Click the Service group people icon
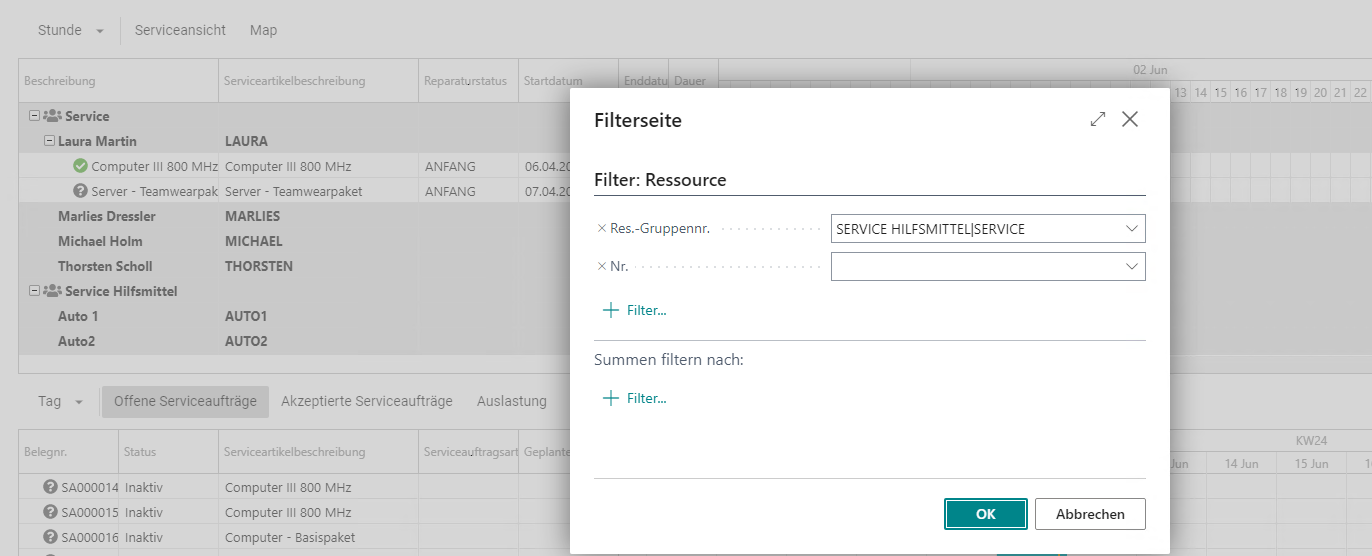Screen dimensions: 1372x556 click(x=52, y=116)
